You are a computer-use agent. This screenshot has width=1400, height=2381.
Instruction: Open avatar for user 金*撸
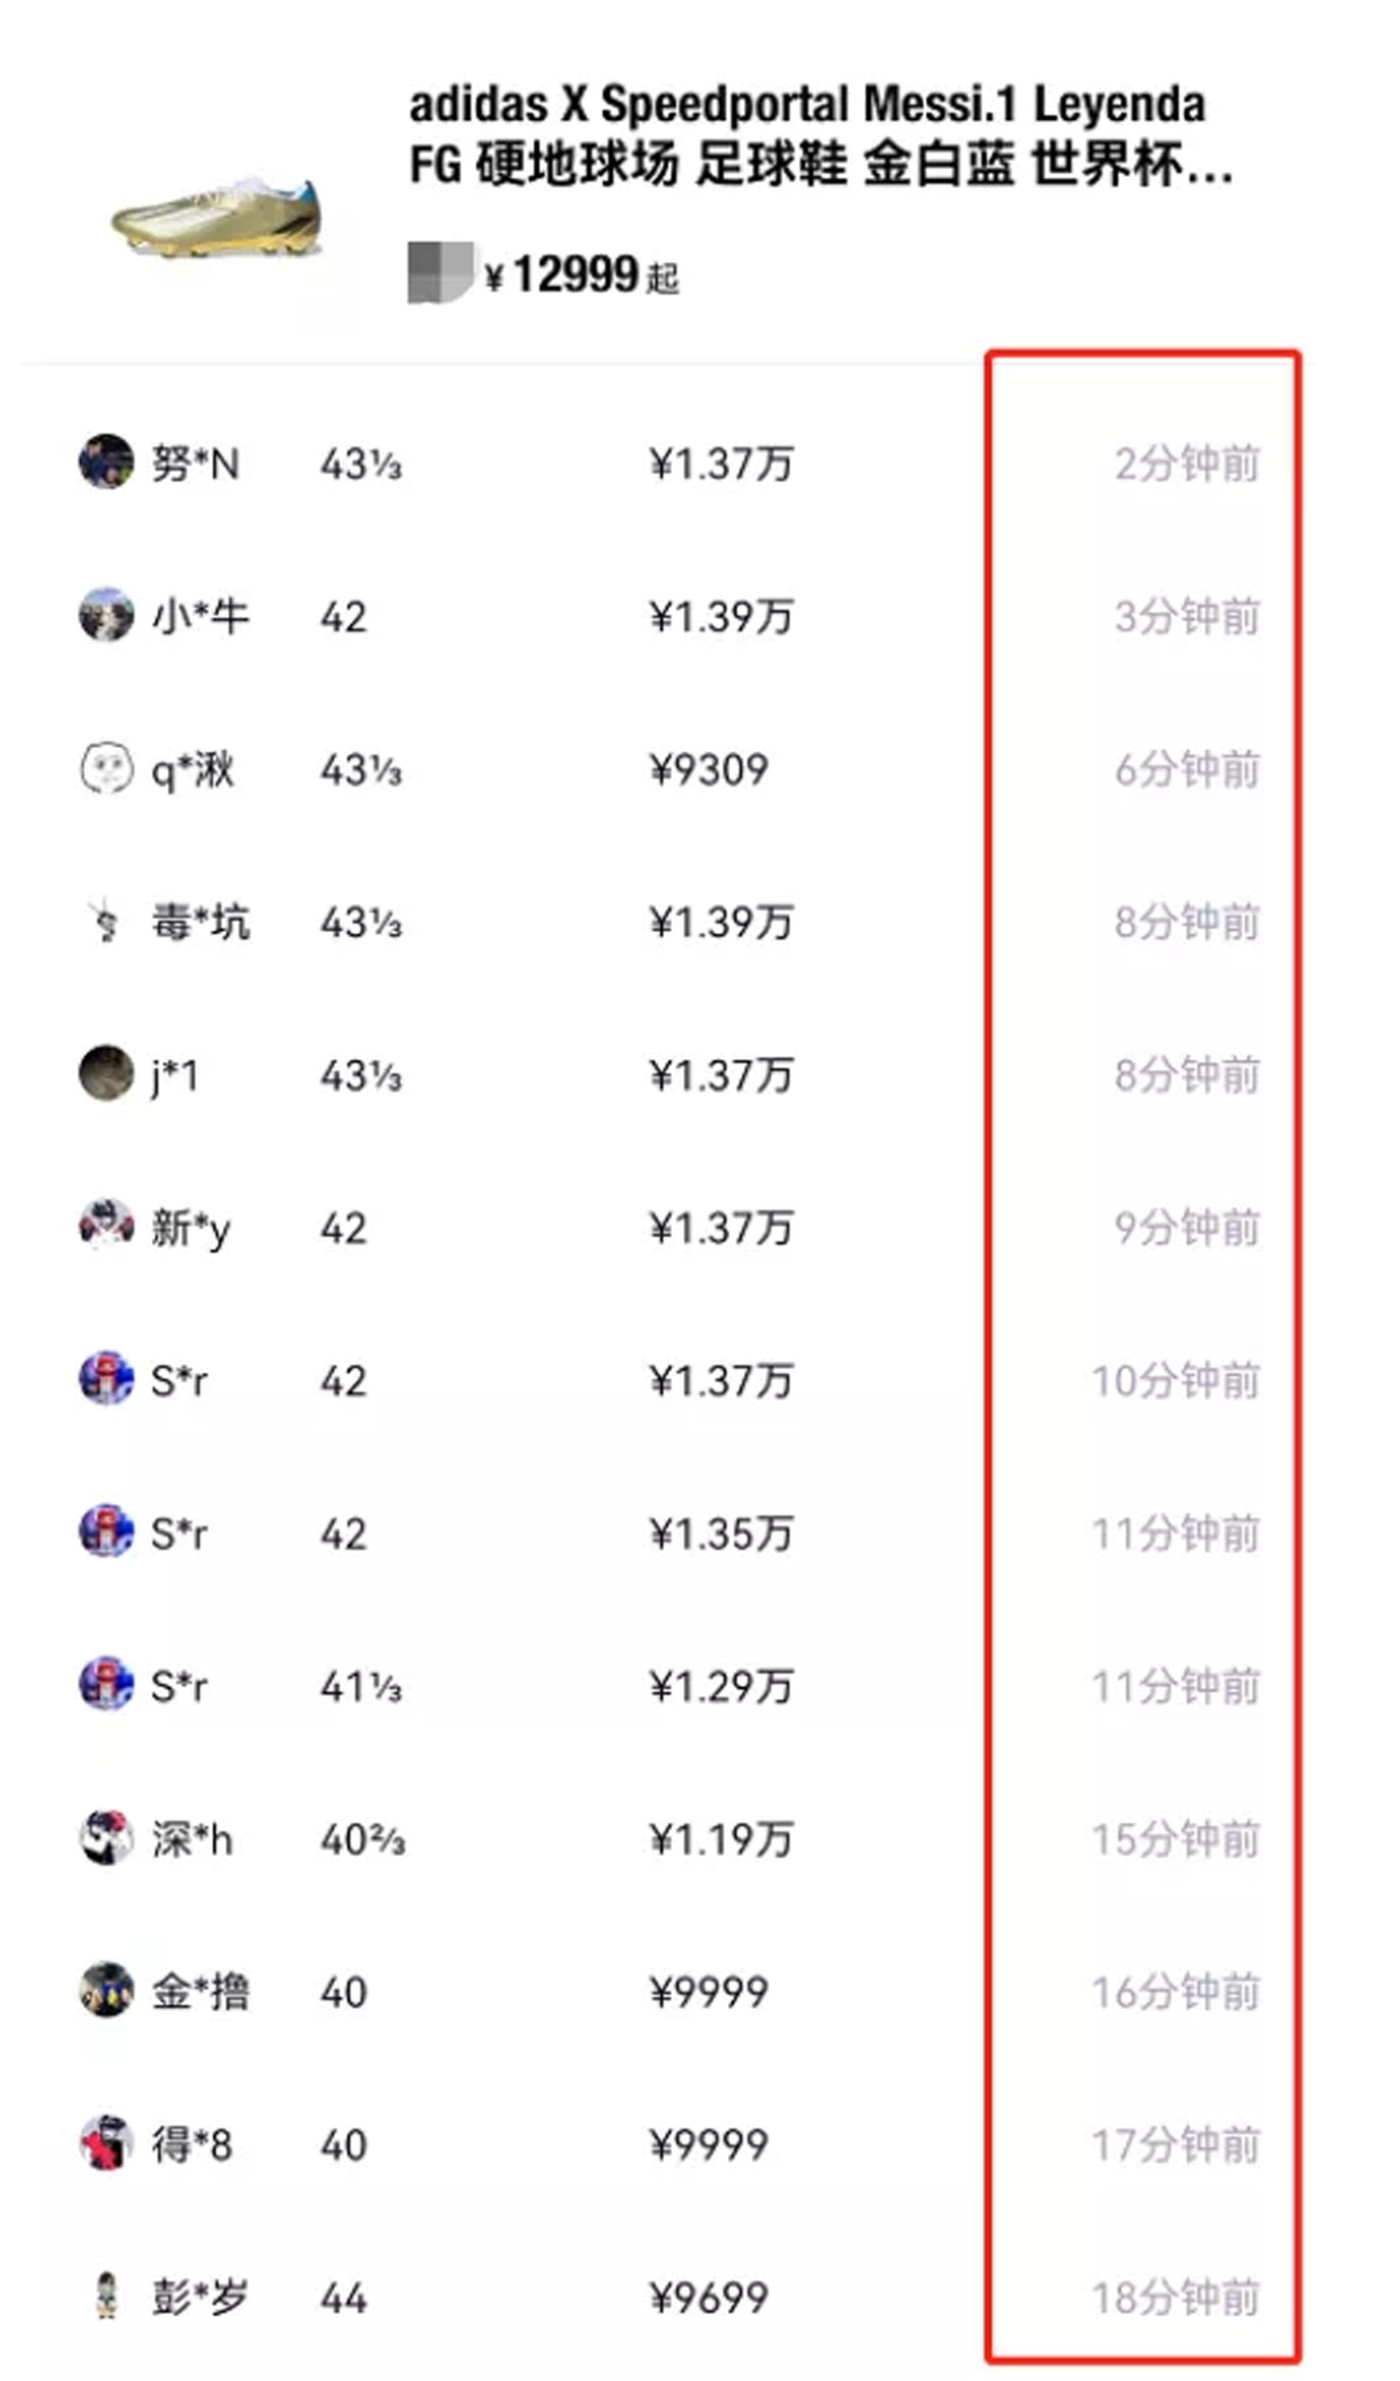106,1991
